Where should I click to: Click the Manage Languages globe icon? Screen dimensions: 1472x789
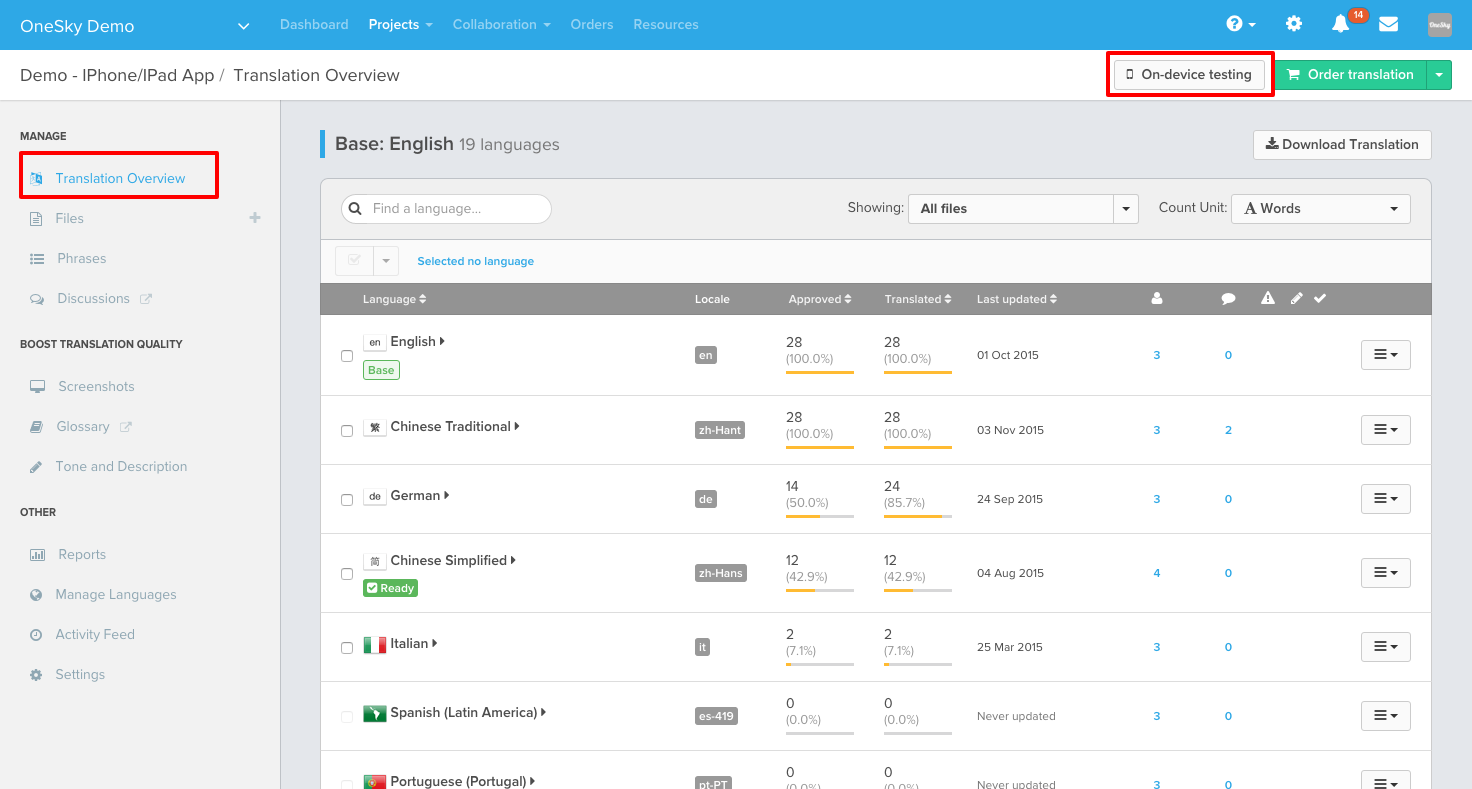pos(36,594)
